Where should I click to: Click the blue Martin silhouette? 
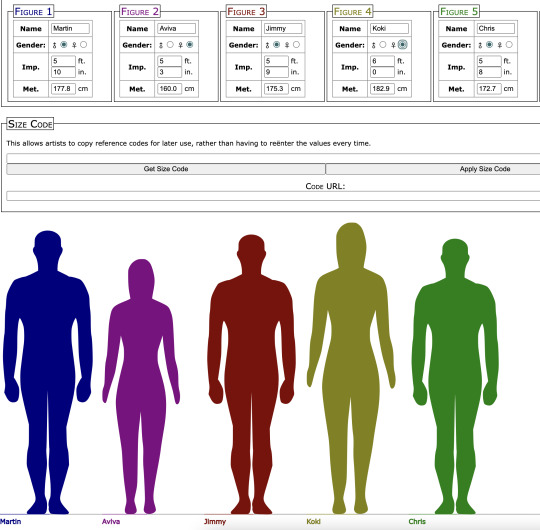click(48, 372)
